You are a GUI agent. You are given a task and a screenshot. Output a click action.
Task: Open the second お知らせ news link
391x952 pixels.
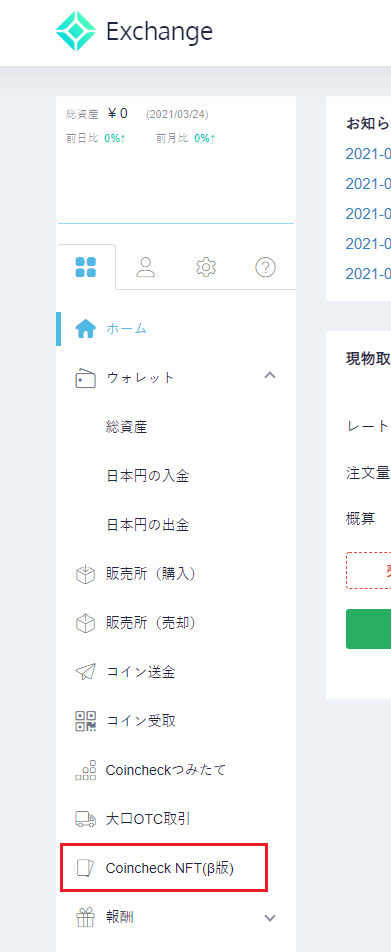368,183
